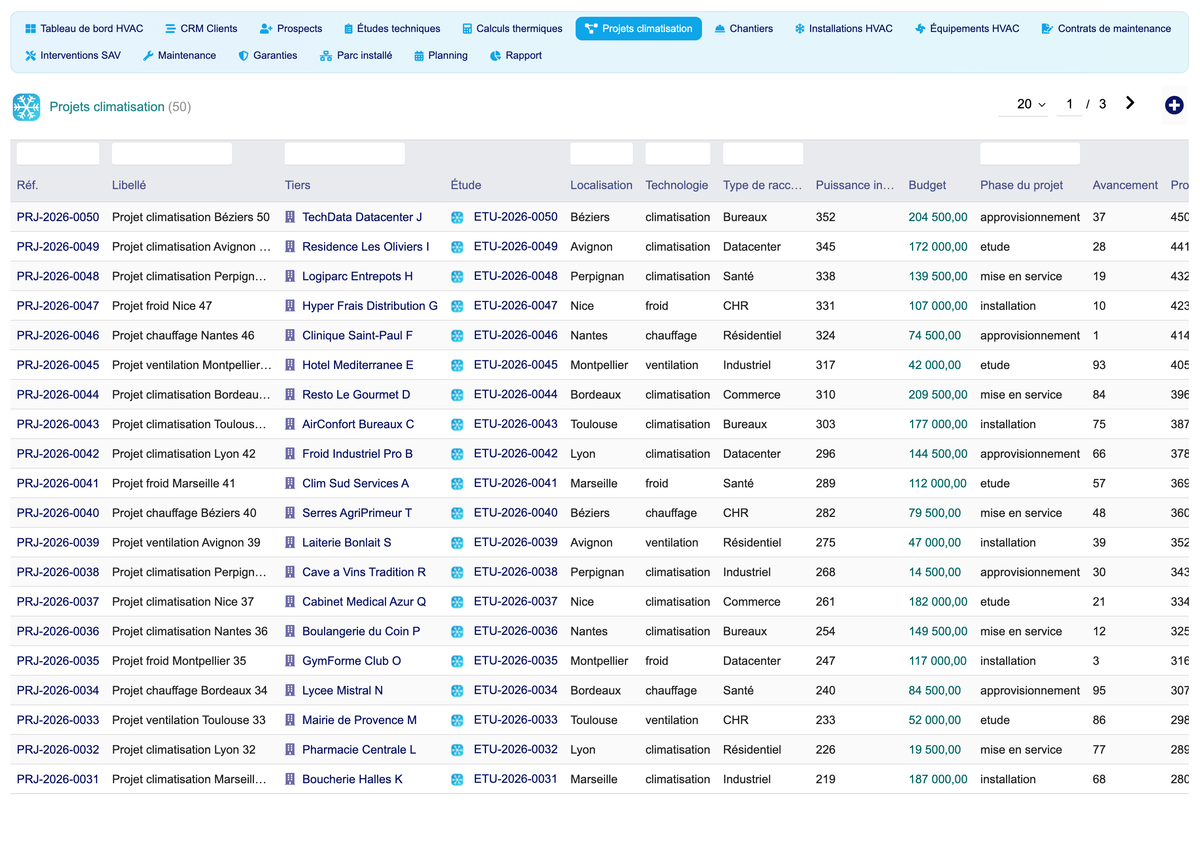Click study icon beside ETU-2026-0041
1200x842 pixels.
457,484
